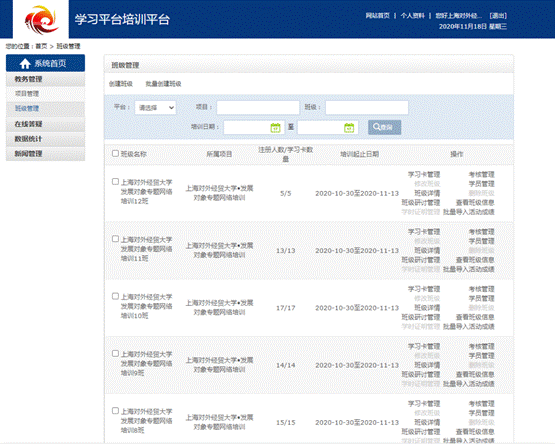
Task: Open 学员管理 for 培训8班
Action: 481,413
